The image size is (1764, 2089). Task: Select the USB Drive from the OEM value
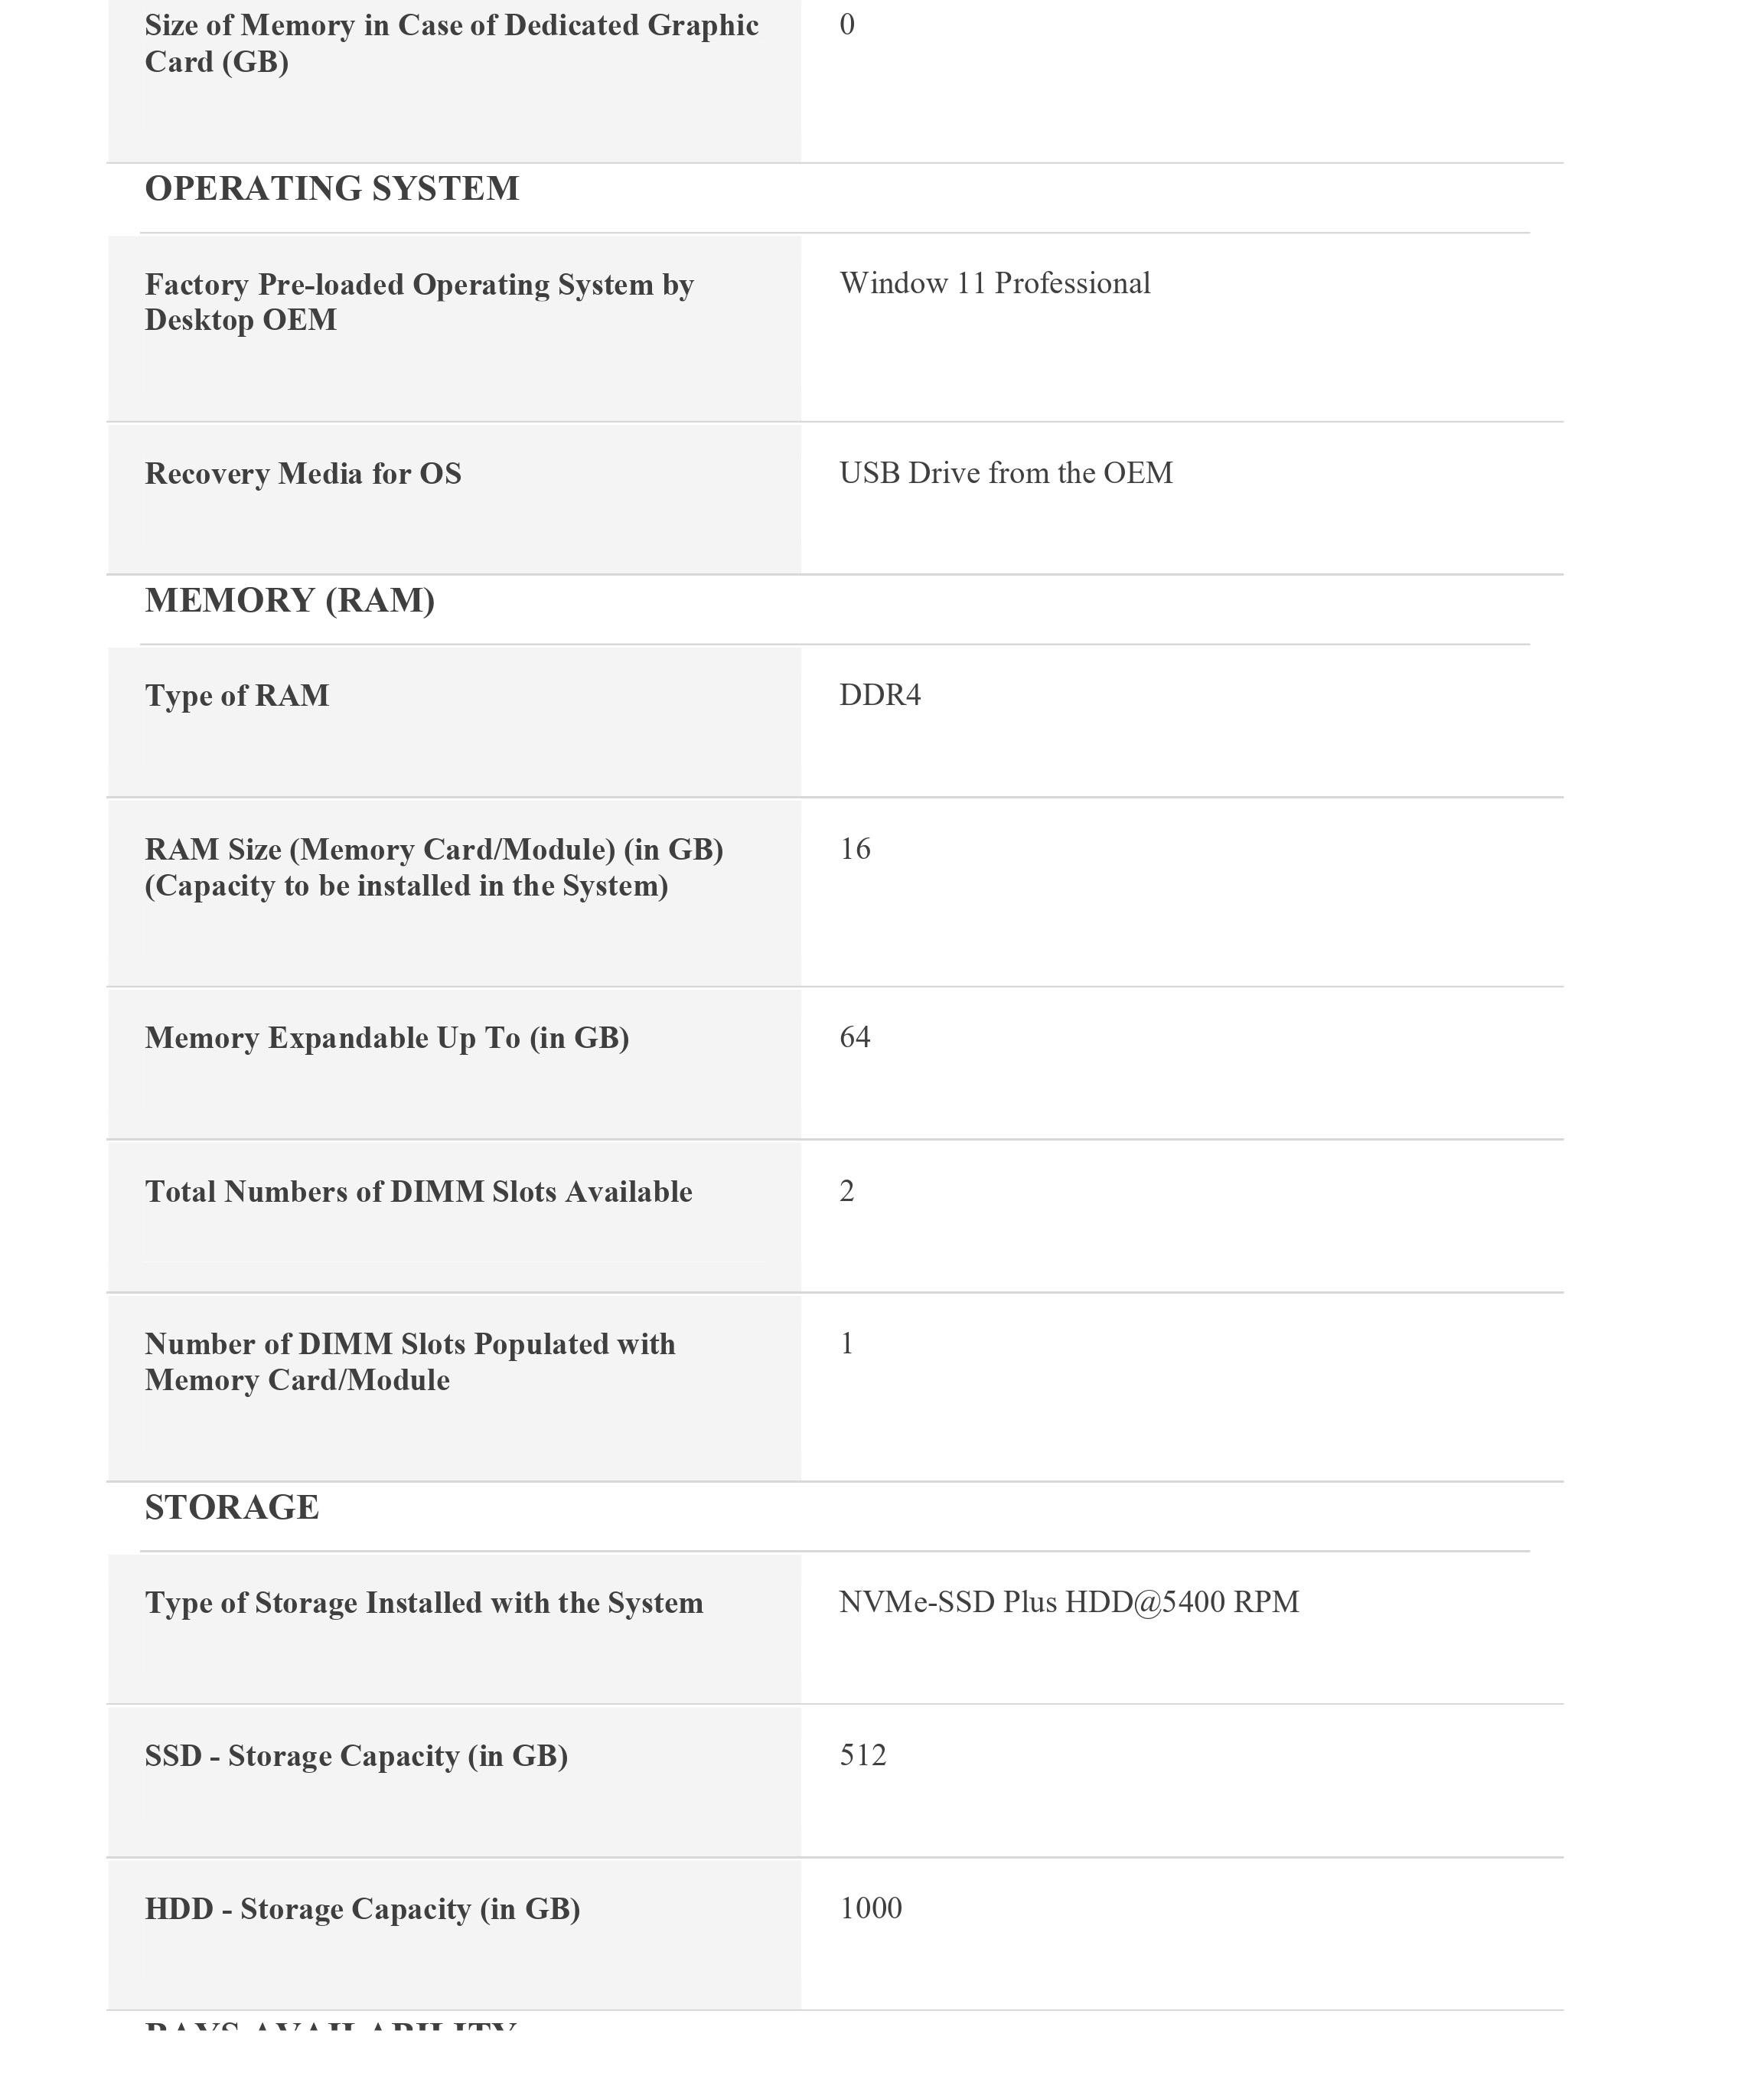1006,473
